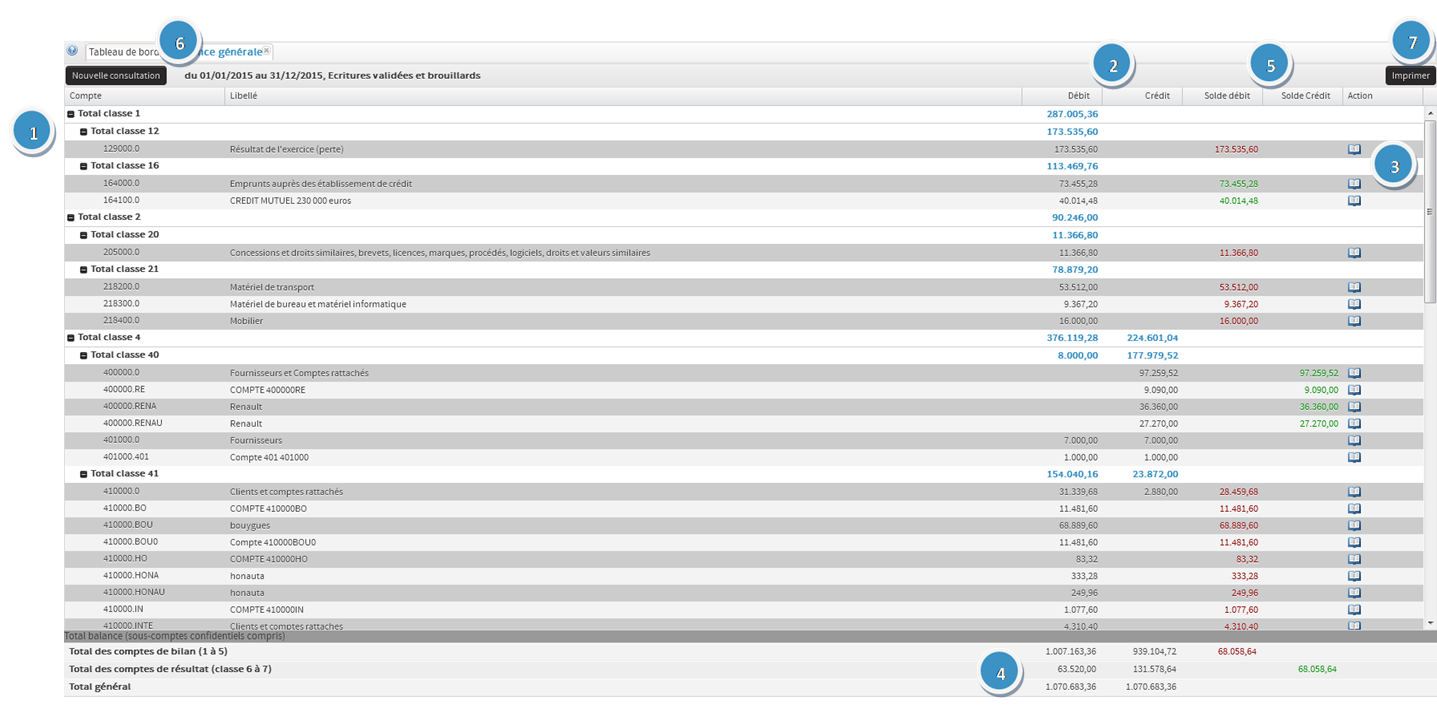This screenshot has height=719, width=1437.
Task: Click the scrollbar down arrow
Action: 1429,623
